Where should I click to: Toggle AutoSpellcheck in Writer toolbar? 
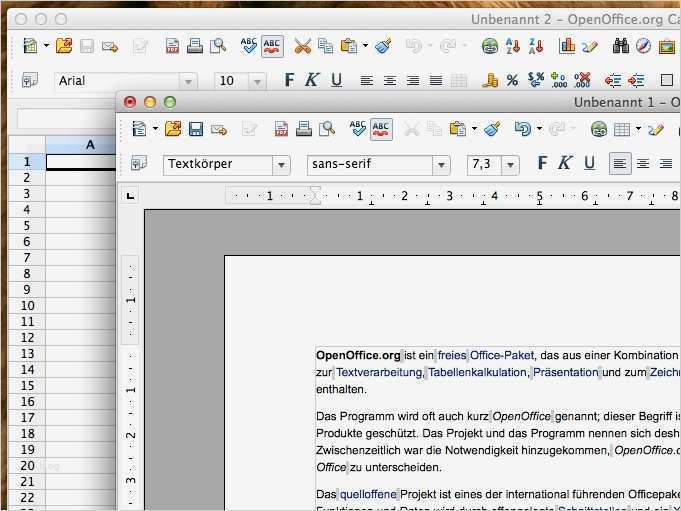tap(381, 129)
